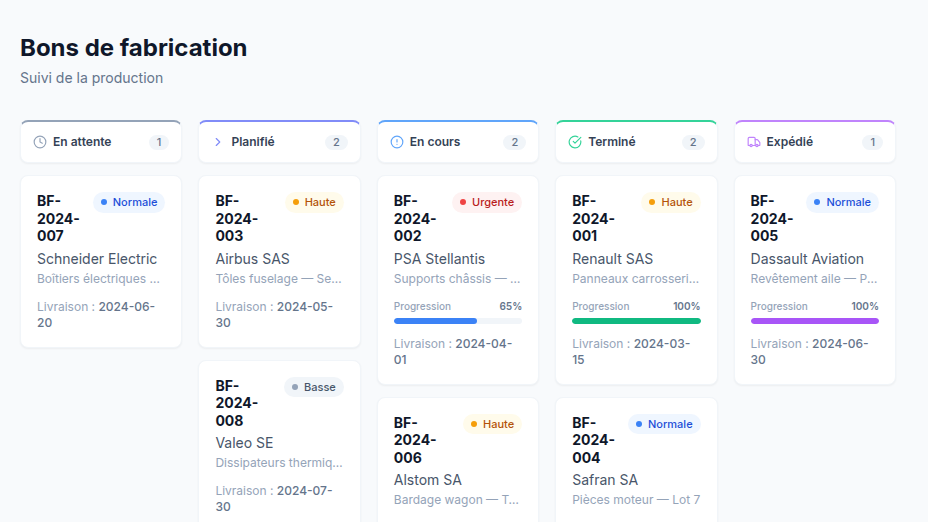Select the Terminé column header
Image resolution: width=928 pixels, height=522 pixels.
[x=636, y=141]
